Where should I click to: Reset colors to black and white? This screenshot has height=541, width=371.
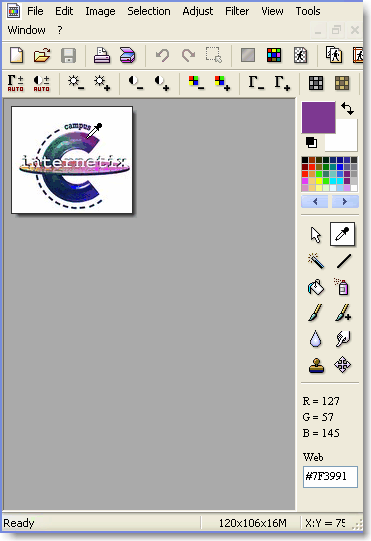click(x=311, y=142)
